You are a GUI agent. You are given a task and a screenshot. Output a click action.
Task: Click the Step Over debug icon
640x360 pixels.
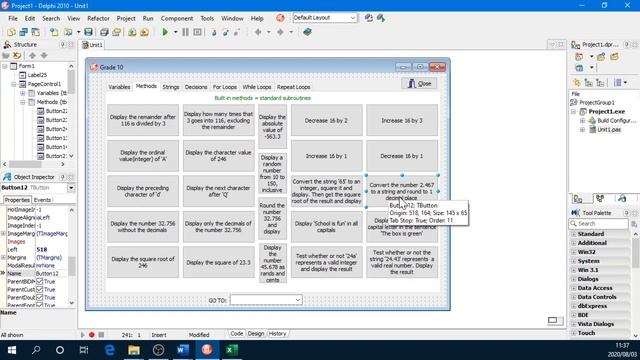(225, 32)
